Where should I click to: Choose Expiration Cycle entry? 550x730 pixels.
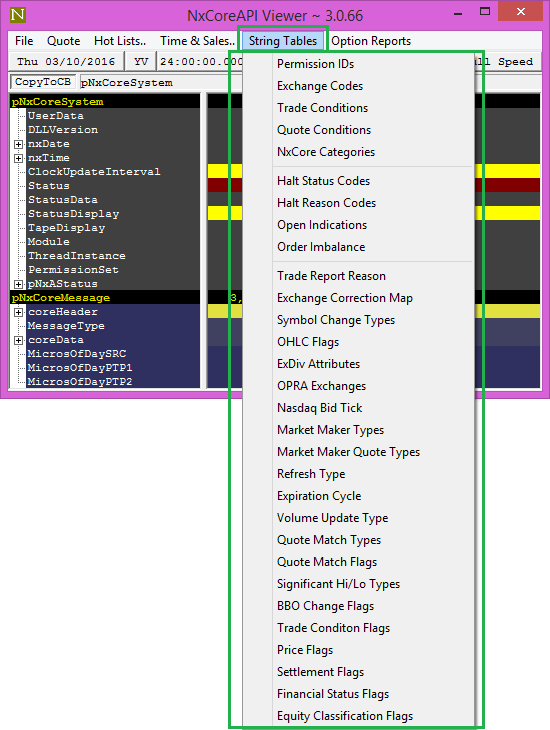tap(319, 496)
